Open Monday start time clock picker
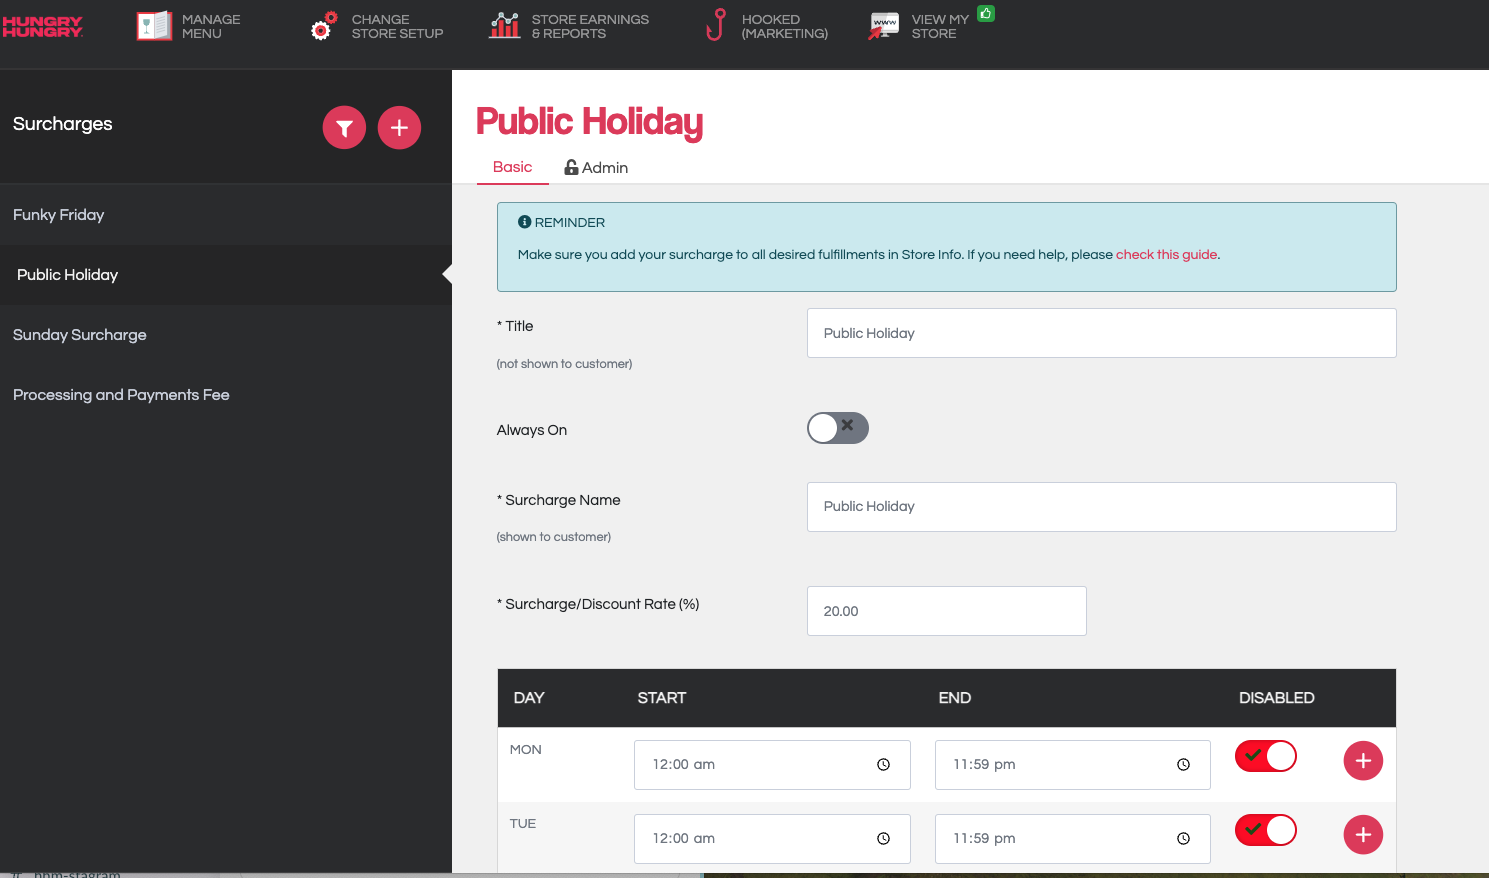1489x878 pixels. click(x=883, y=765)
